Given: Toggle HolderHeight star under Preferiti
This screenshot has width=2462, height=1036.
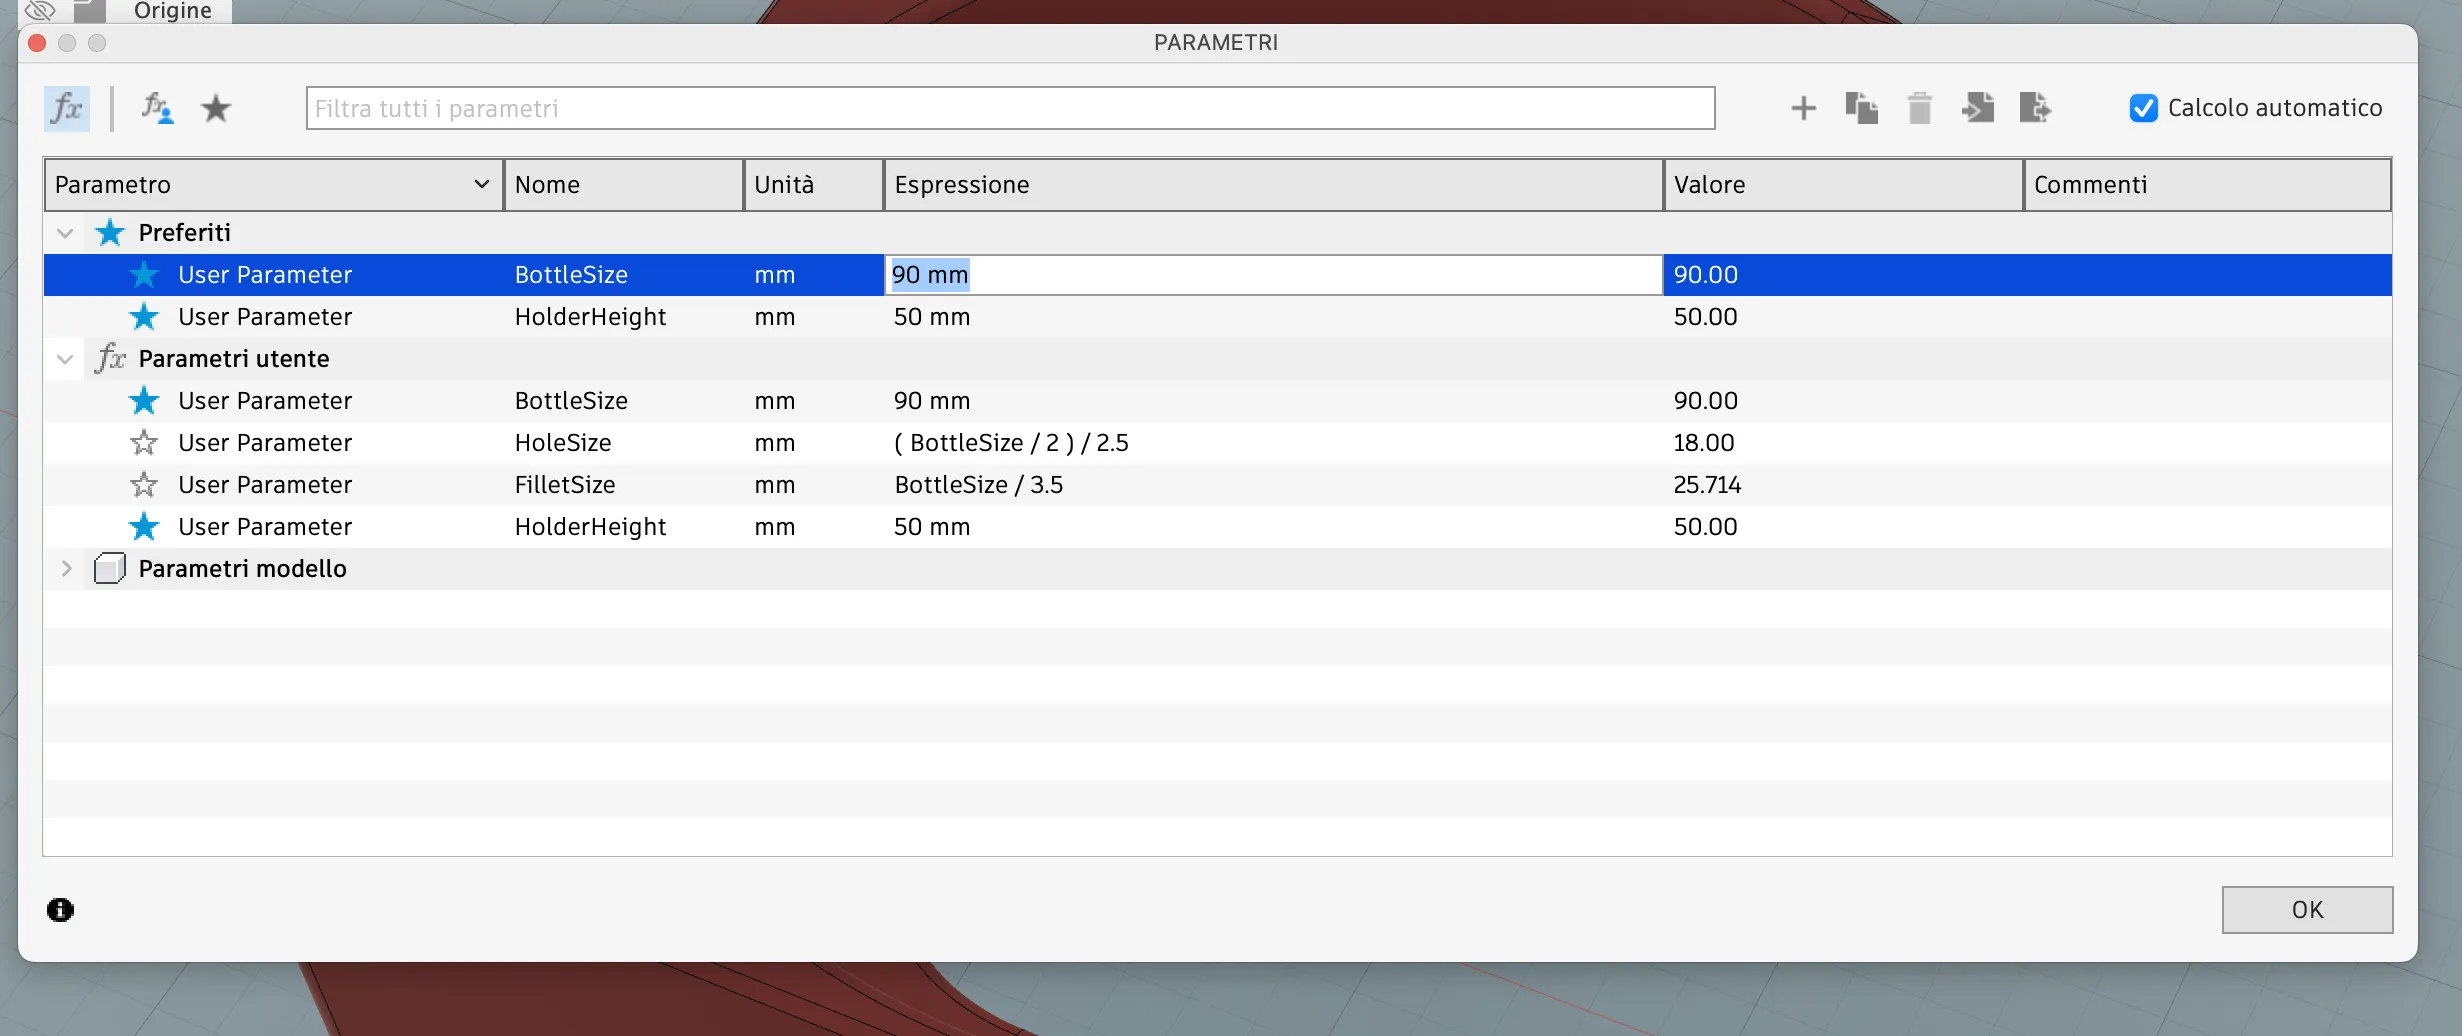Looking at the screenshot, I should pos(144,317).
